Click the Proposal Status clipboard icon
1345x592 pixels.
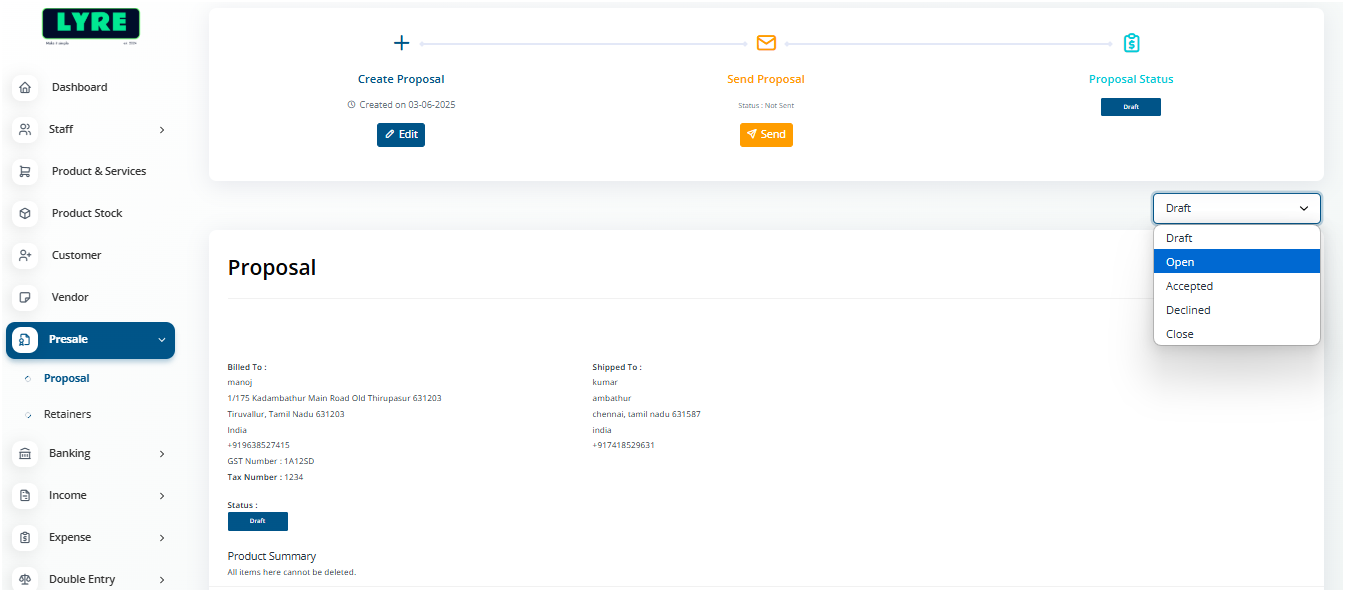pos(1131,43)
